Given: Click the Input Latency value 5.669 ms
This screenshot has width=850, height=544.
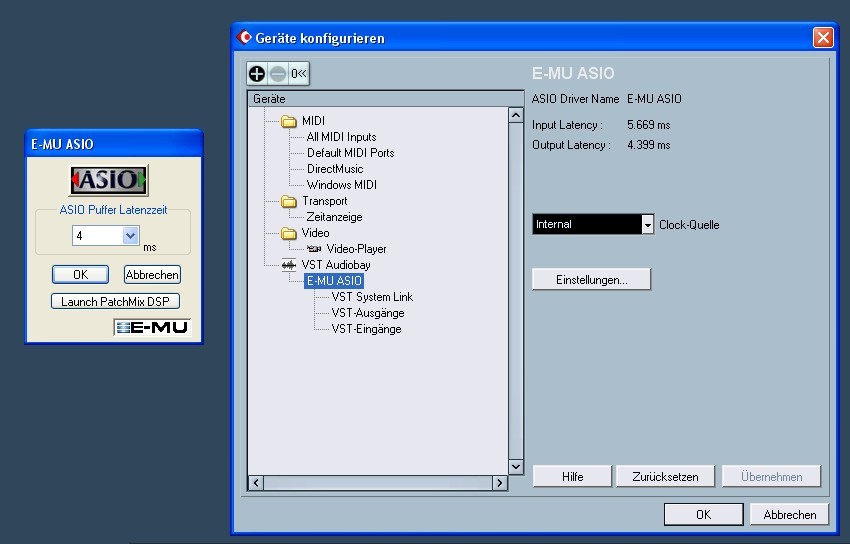Looking at the screenshot, I should coord(648,125).
